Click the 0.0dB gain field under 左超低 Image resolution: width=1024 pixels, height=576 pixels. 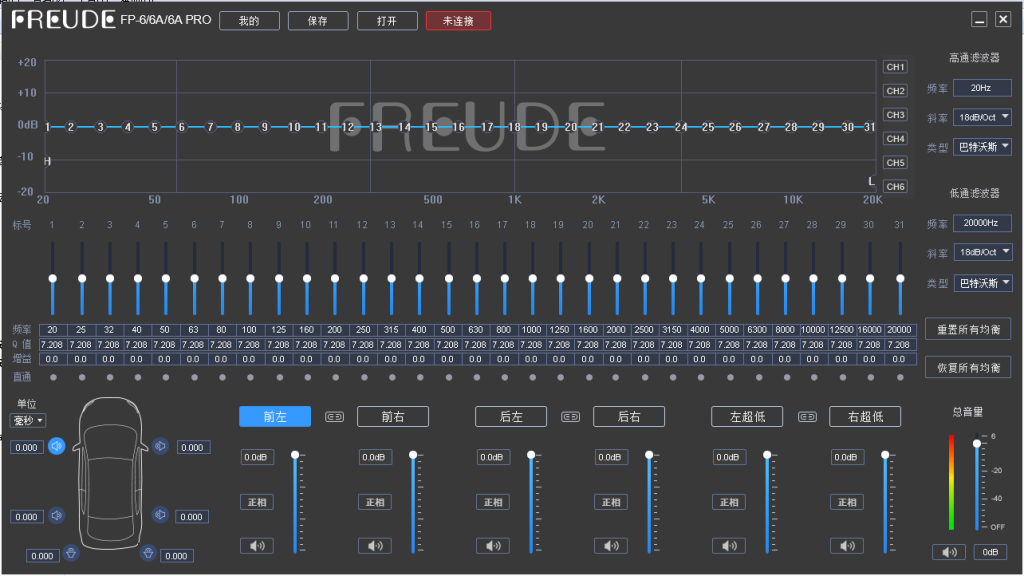(728, 457)
